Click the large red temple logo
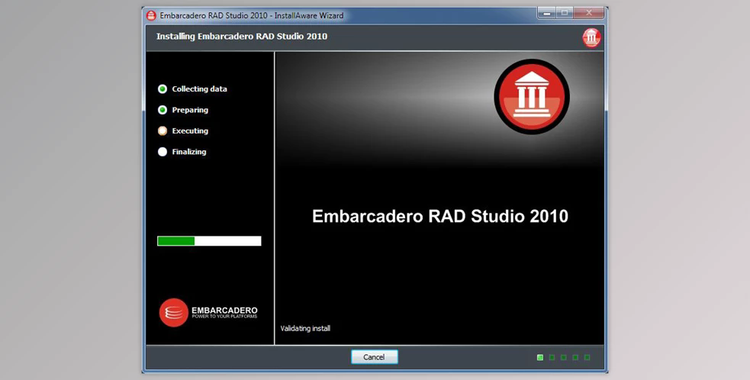This screenshot has height=380, width=750. (531, 96)
